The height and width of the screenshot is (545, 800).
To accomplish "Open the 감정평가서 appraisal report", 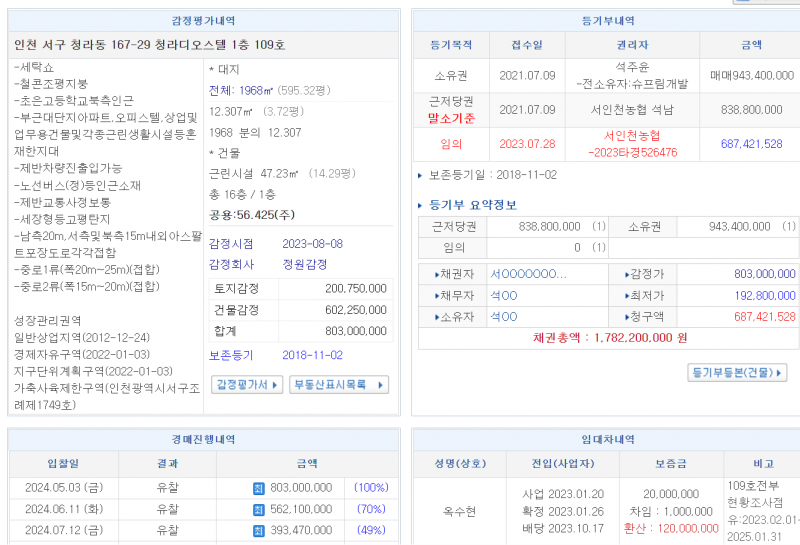I will click(247, 385).
